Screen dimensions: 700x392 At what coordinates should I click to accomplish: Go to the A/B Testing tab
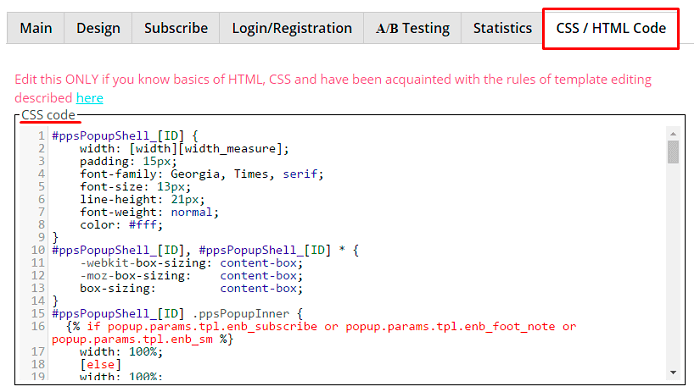(x=412, y=28)
